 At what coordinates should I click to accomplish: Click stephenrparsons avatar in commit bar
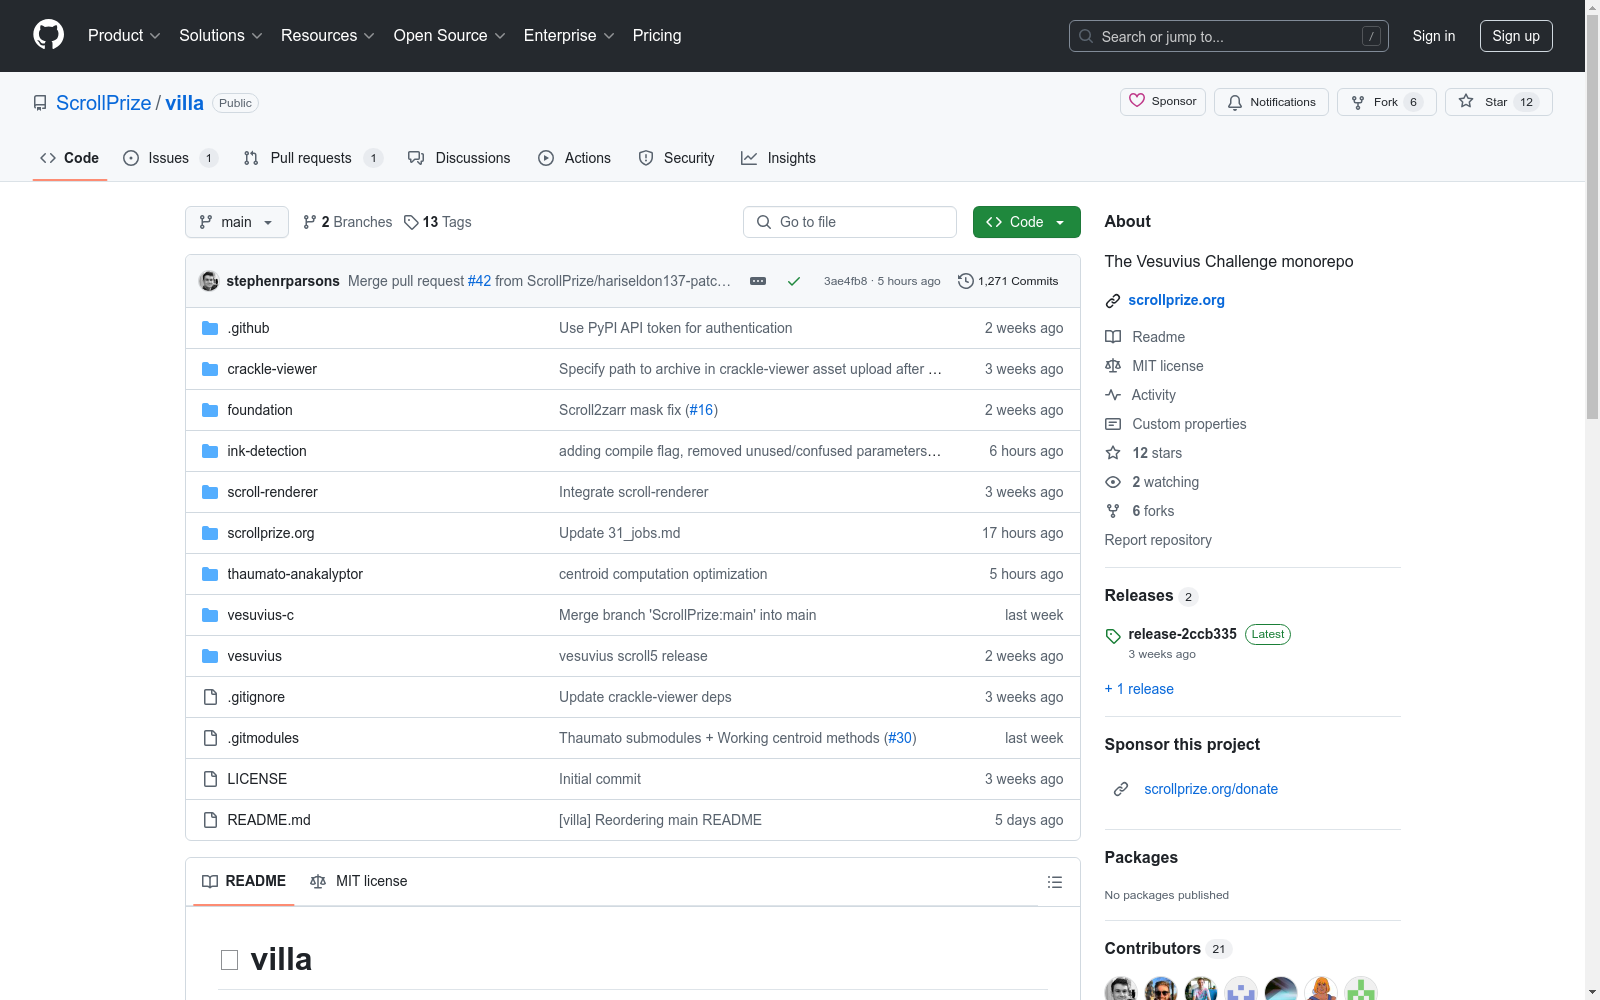[209, 281]
